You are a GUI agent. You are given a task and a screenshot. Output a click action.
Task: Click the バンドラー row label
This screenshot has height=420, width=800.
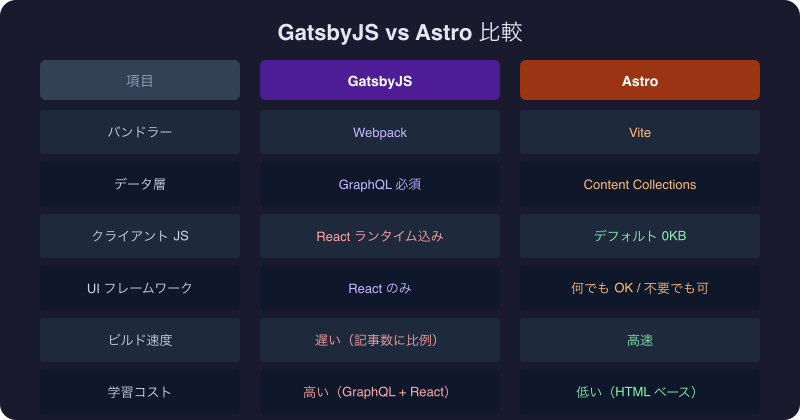pyautogui.click(x=140, y=132)
